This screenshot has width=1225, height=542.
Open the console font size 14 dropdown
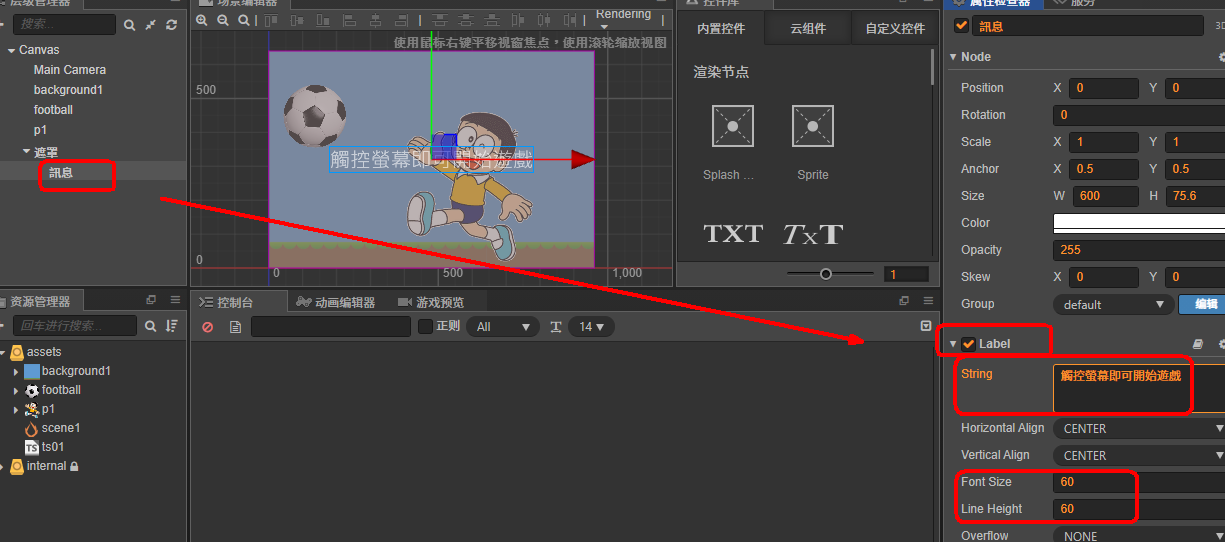(x=591, y=327)
